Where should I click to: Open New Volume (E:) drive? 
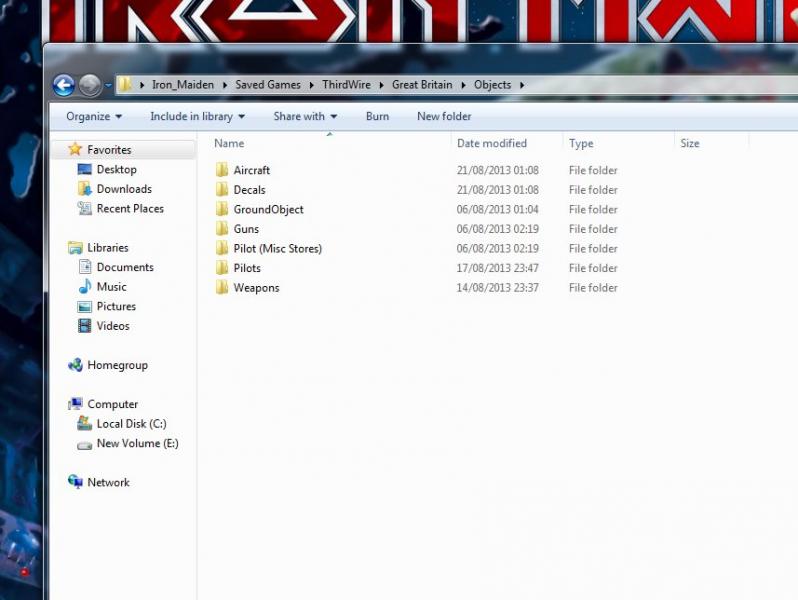coord(137,444)
